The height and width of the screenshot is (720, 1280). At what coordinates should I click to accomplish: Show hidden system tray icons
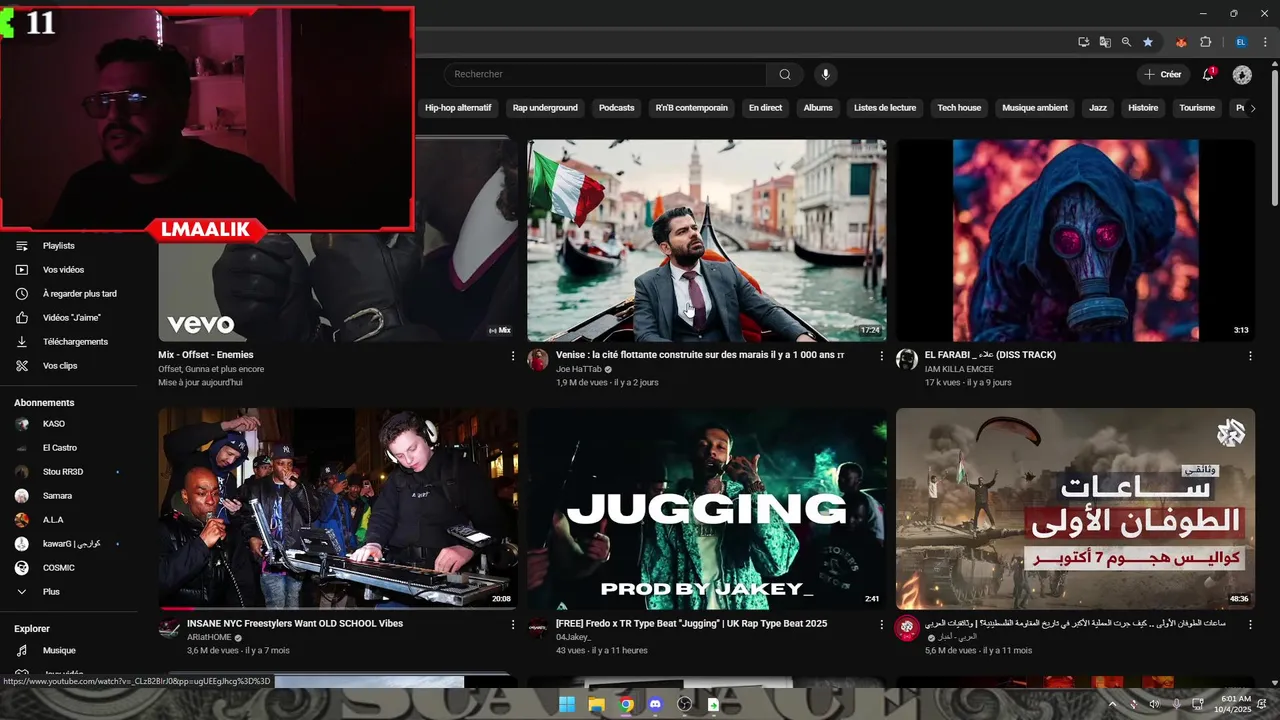pyautogui.click(x=1112, y=704)
